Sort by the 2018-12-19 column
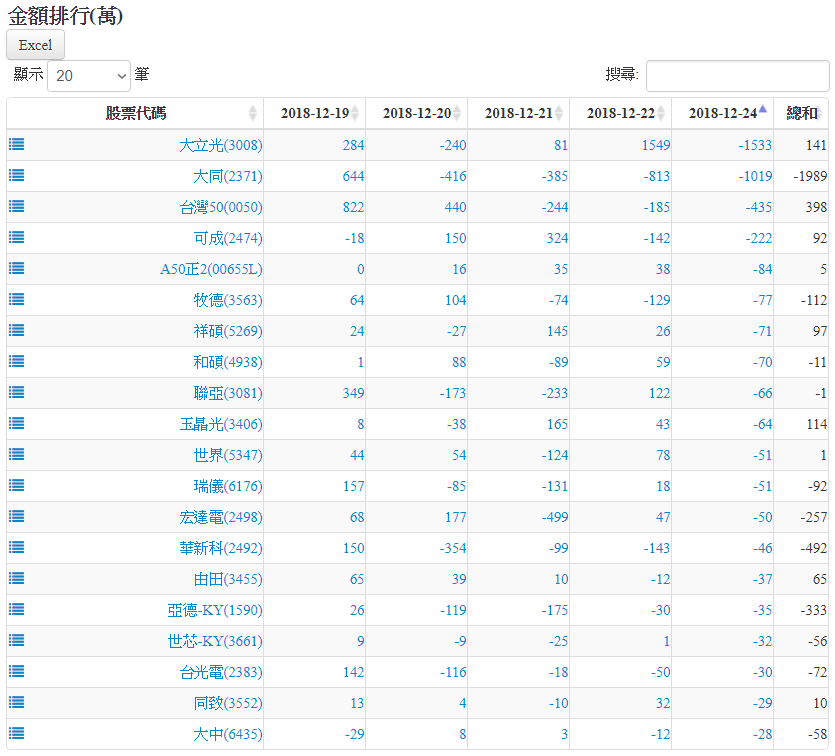This screenshot has width=835, height=756. pos(314,113)
